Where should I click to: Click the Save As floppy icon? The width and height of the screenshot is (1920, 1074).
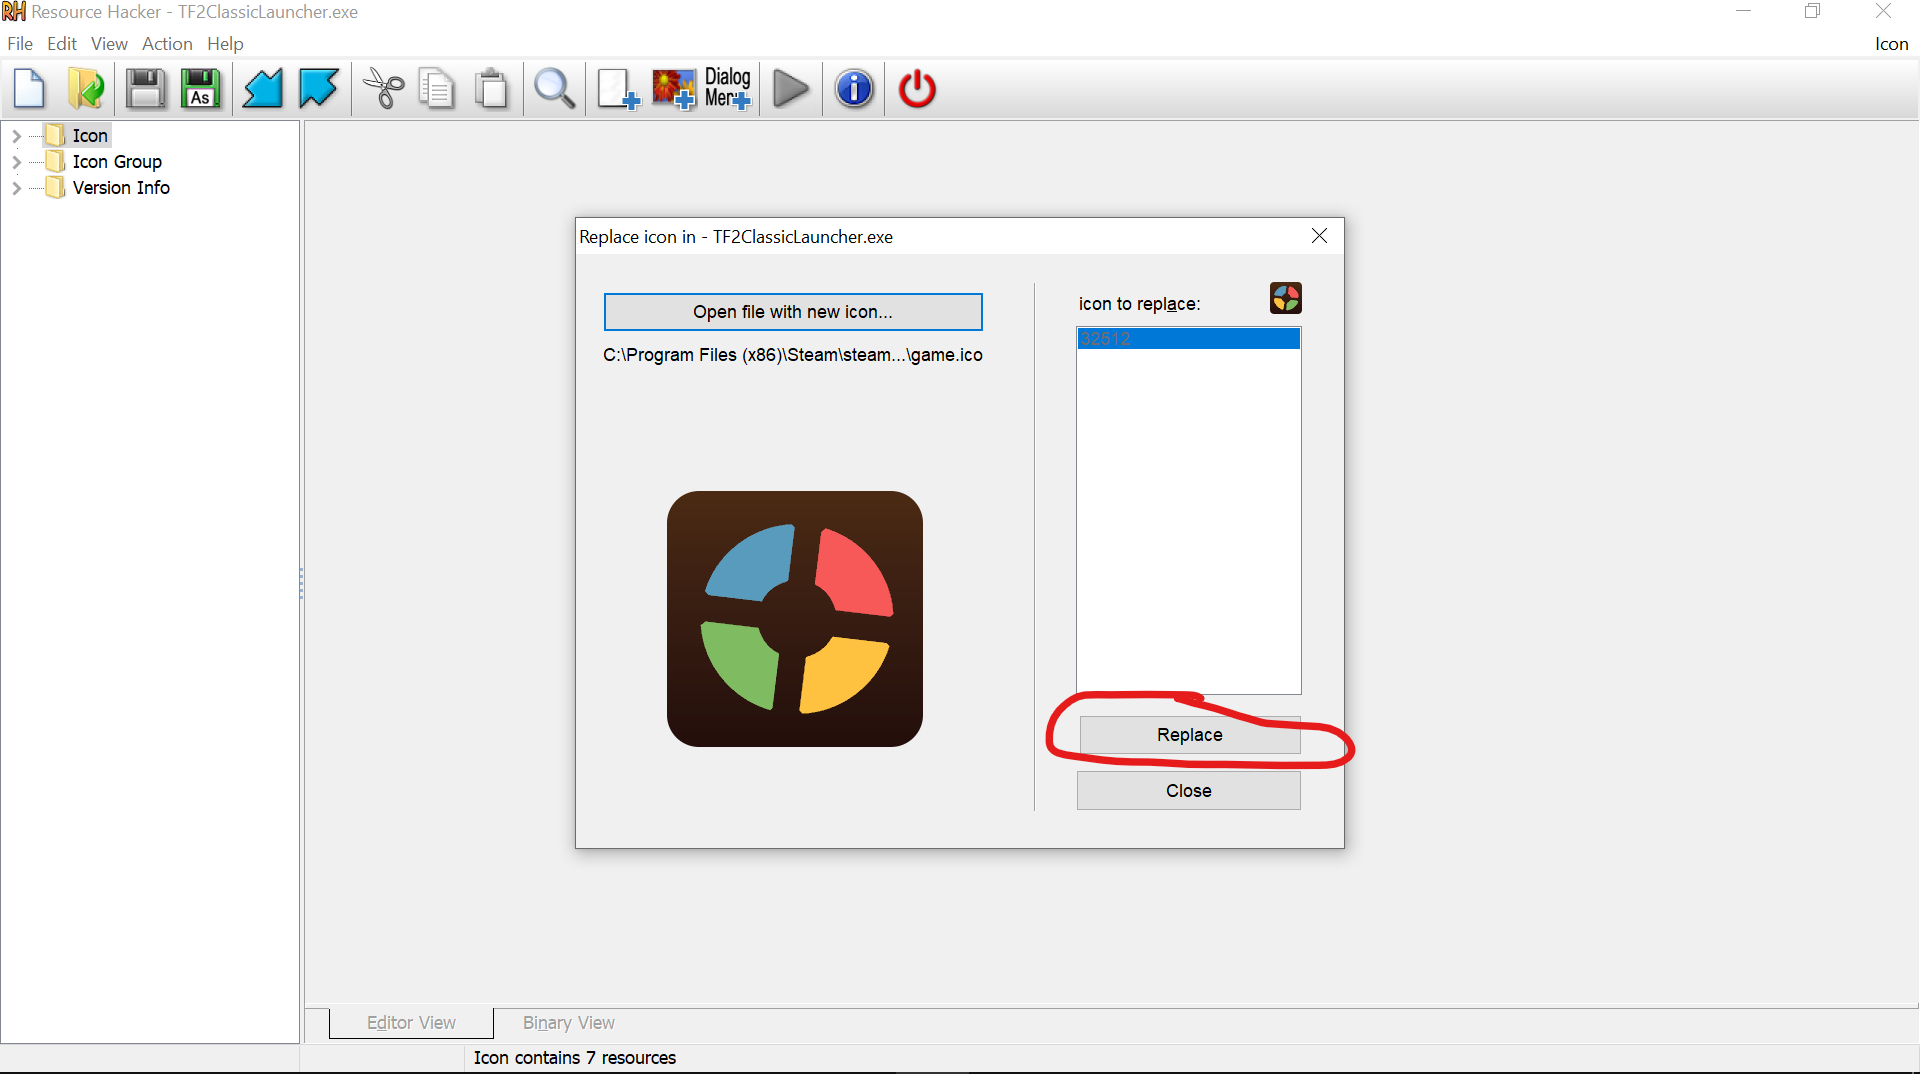201,89
